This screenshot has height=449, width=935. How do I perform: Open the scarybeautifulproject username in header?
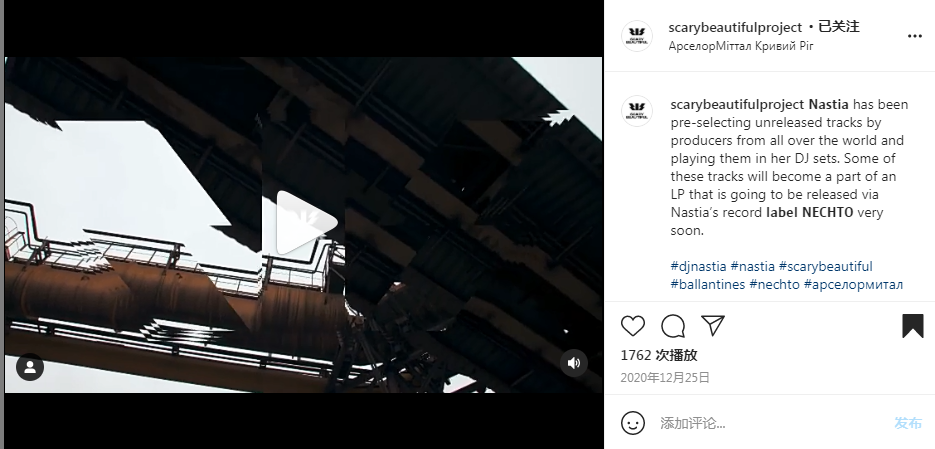coord(735,27)
